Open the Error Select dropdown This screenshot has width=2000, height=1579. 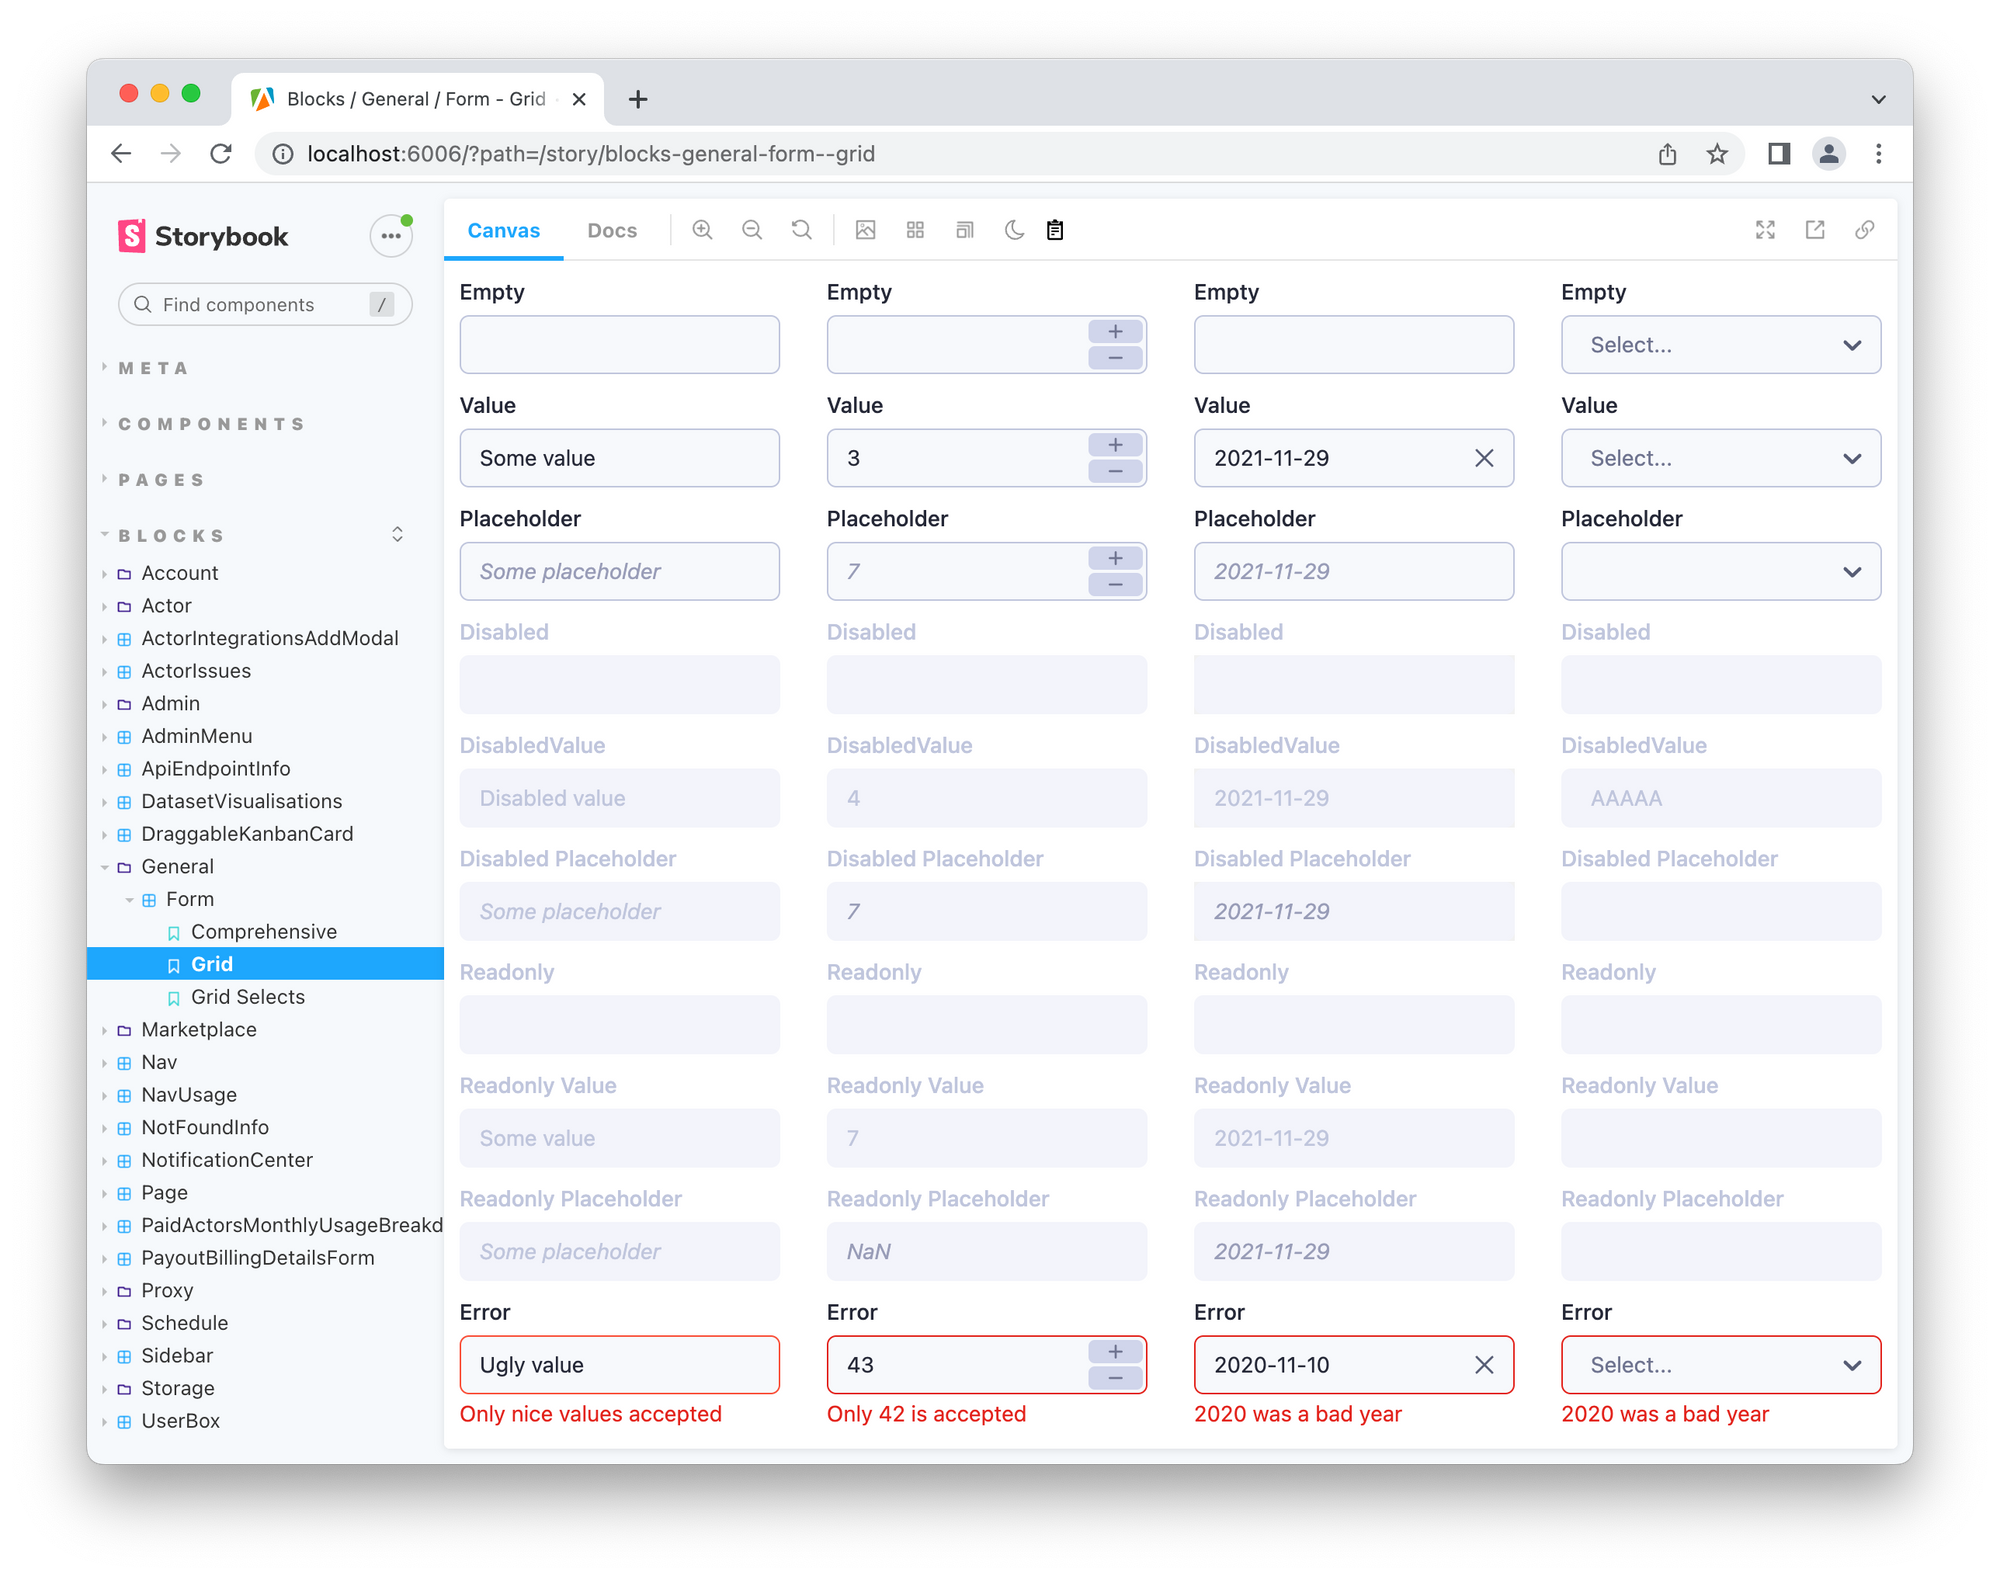1720,1365
